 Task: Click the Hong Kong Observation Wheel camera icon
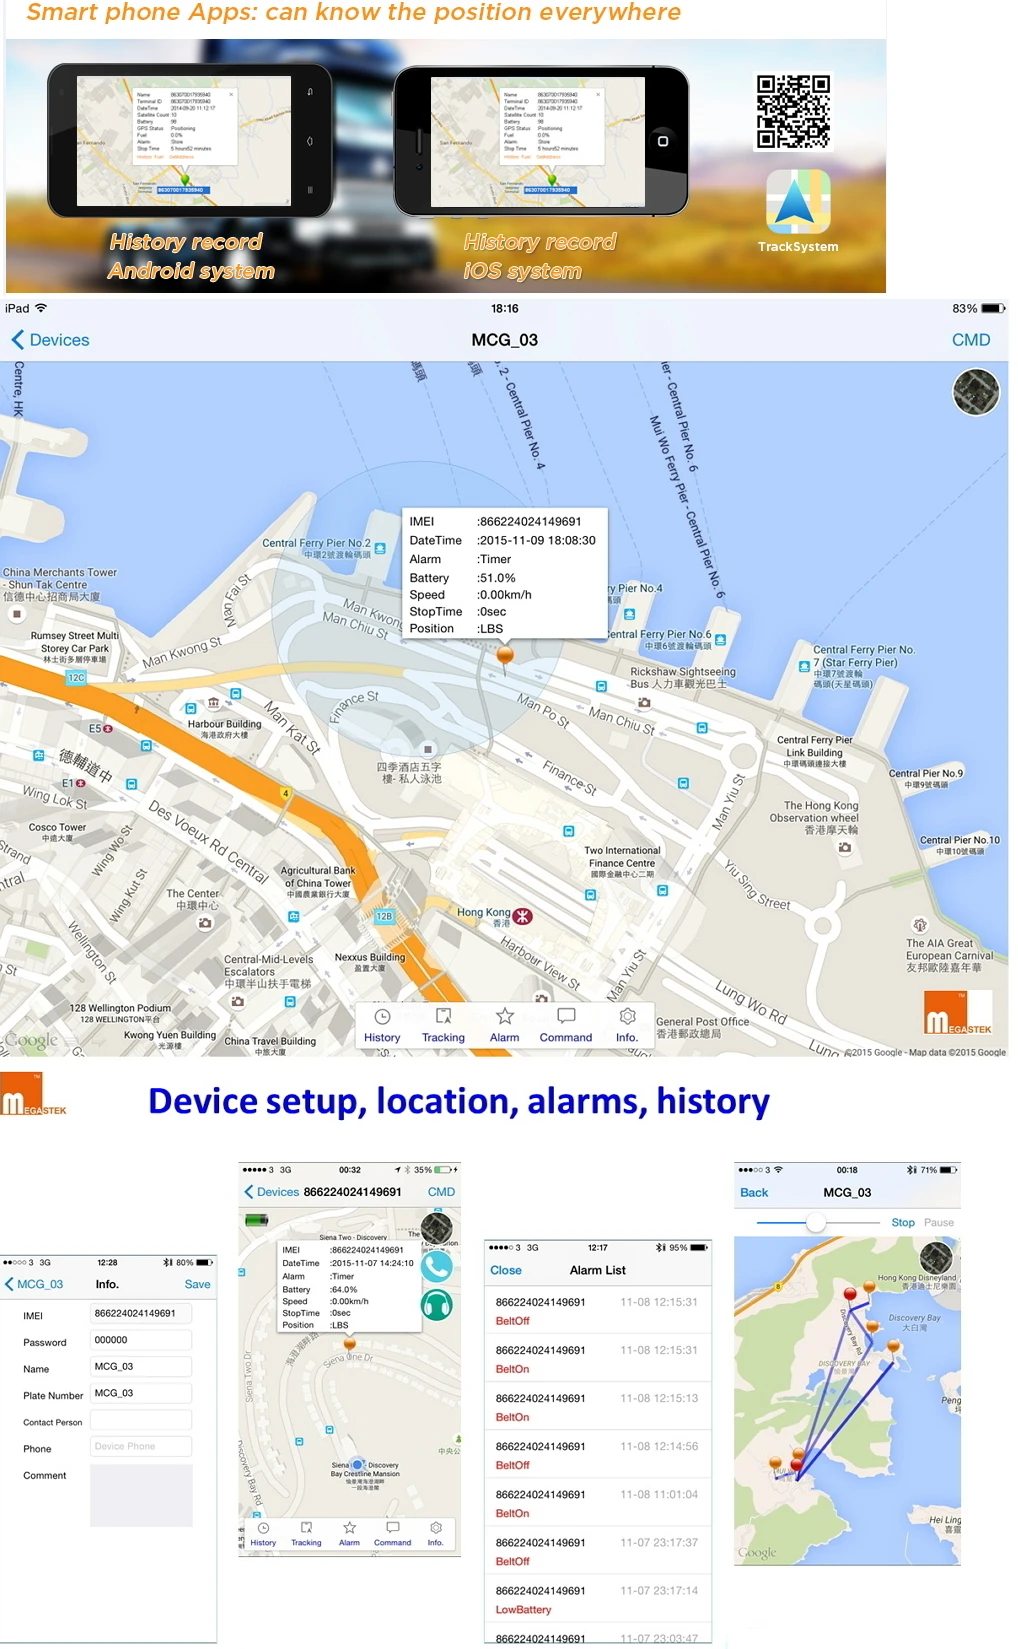point(845,847)
